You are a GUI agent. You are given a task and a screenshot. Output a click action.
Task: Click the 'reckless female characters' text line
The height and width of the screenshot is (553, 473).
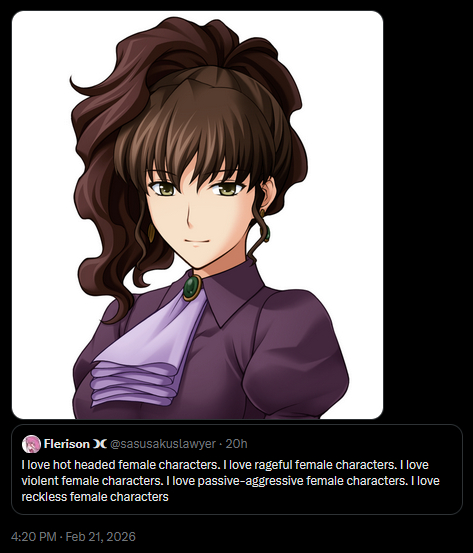click(95, 497)
